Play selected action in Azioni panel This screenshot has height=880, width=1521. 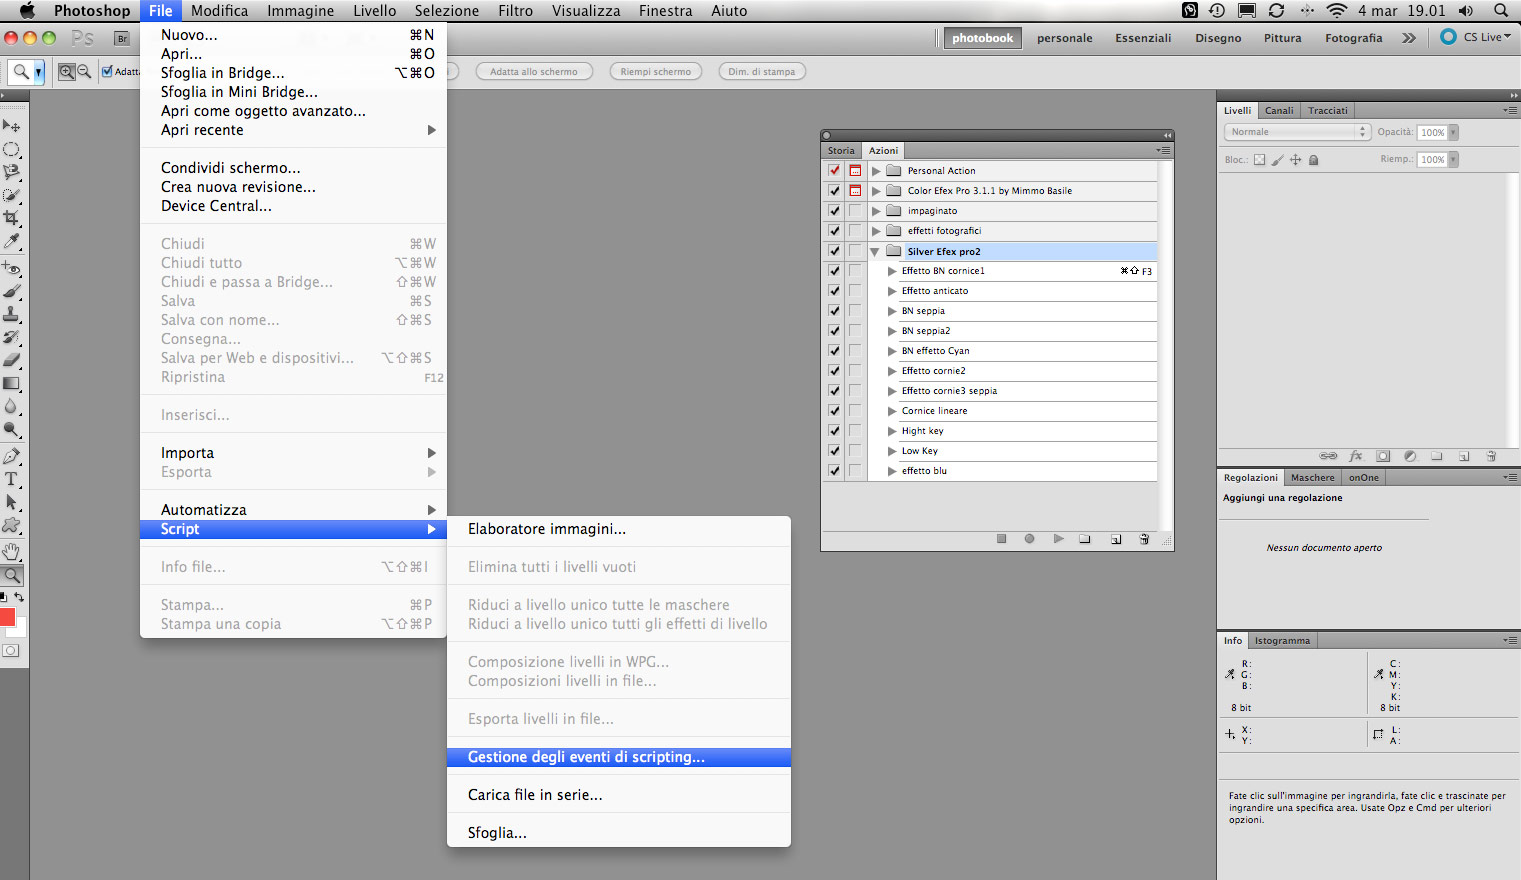tap(1058, 539)
